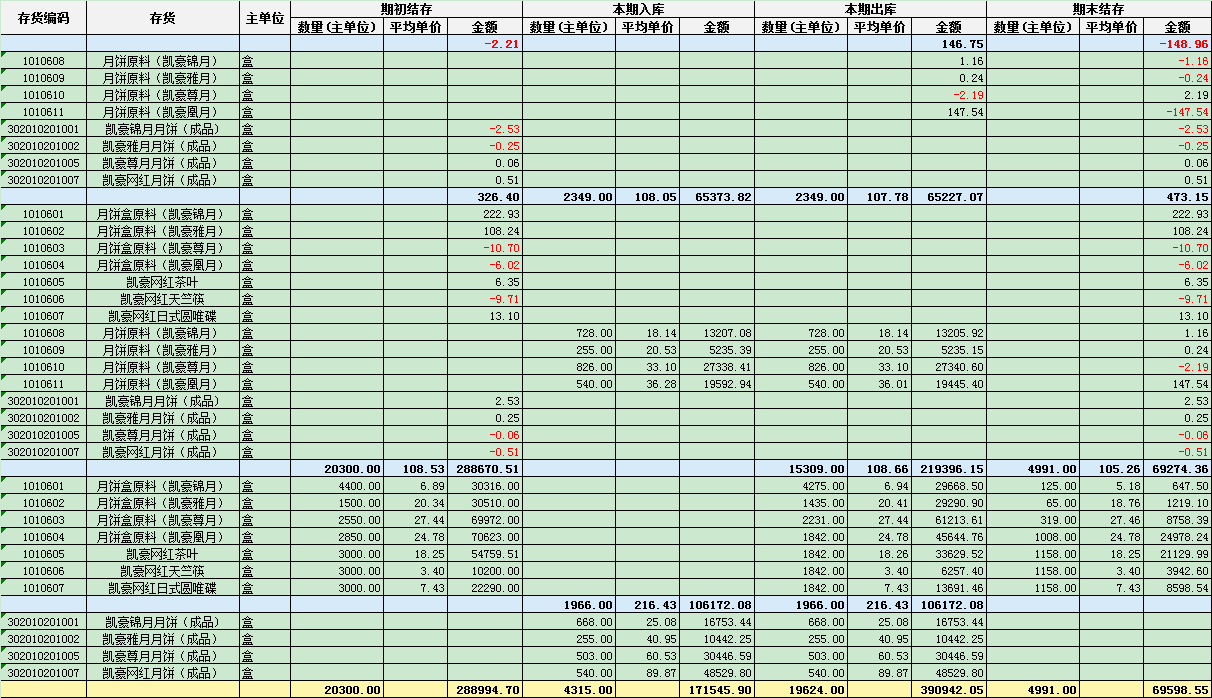Click "平均单价" header under 本期入库
This screenshot has width=1212, height=698.
click(x=647, y=27)
